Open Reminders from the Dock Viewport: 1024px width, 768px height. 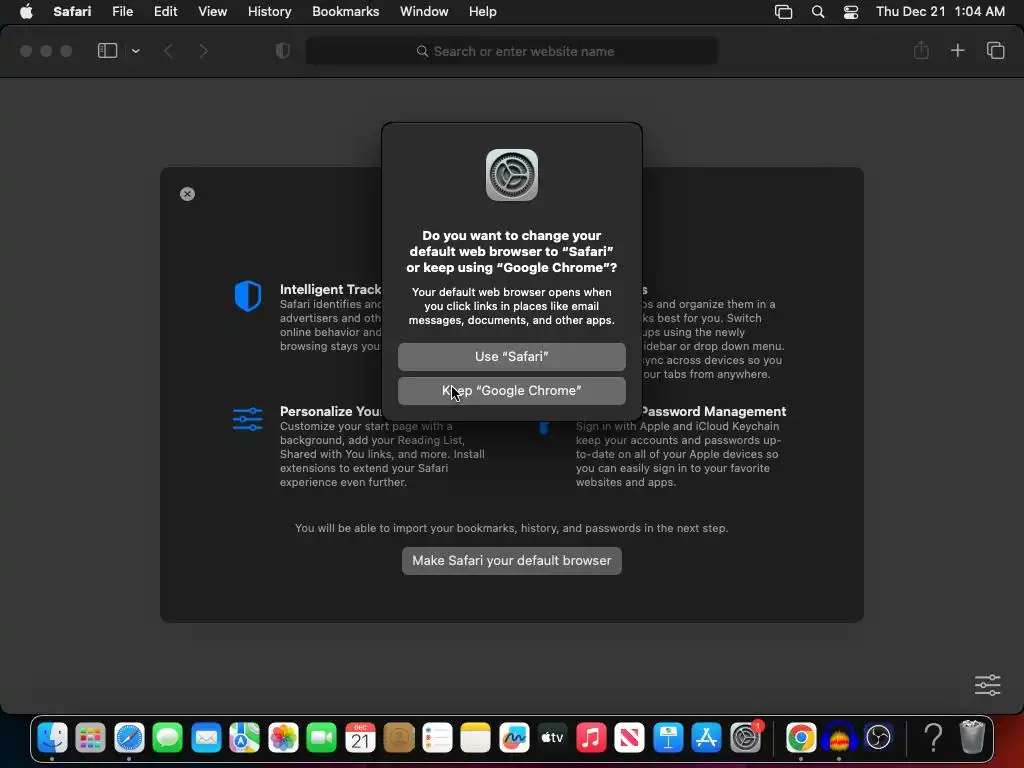pyautogui.click(x=438, y=738)
